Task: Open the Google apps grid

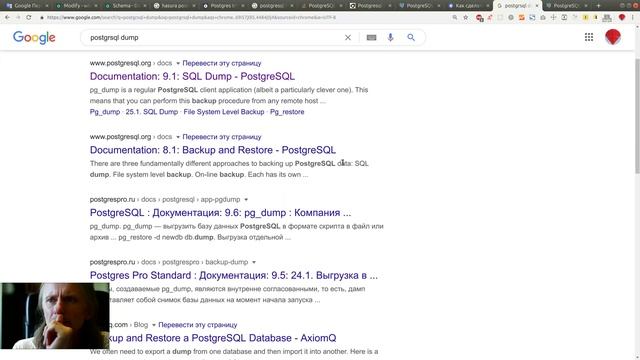Action: 589,37
